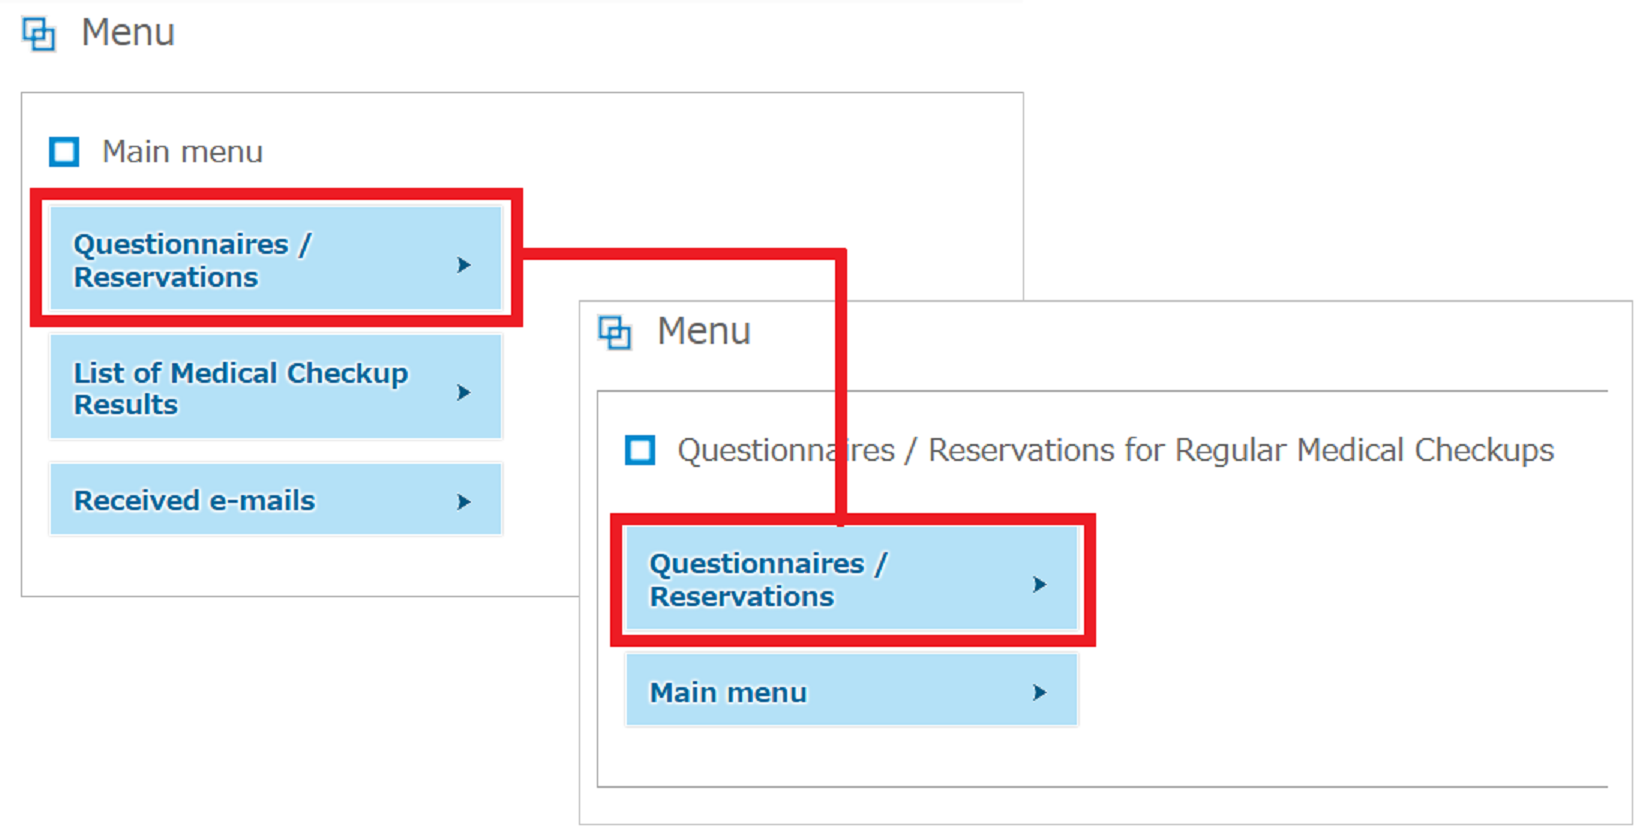Open Received e-mails

click(275, 499)
